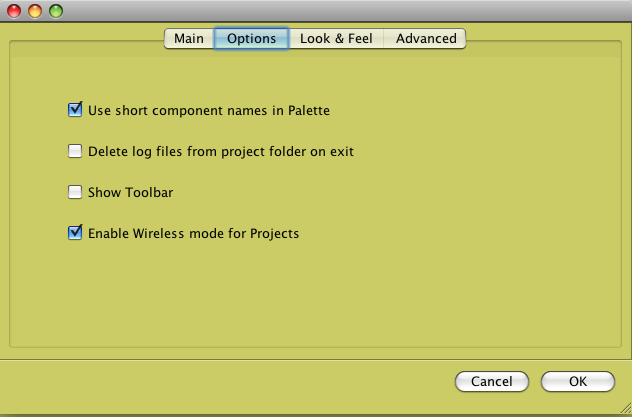Go to the Advanced tab
632x417 pixels.
tap(425, 39)
